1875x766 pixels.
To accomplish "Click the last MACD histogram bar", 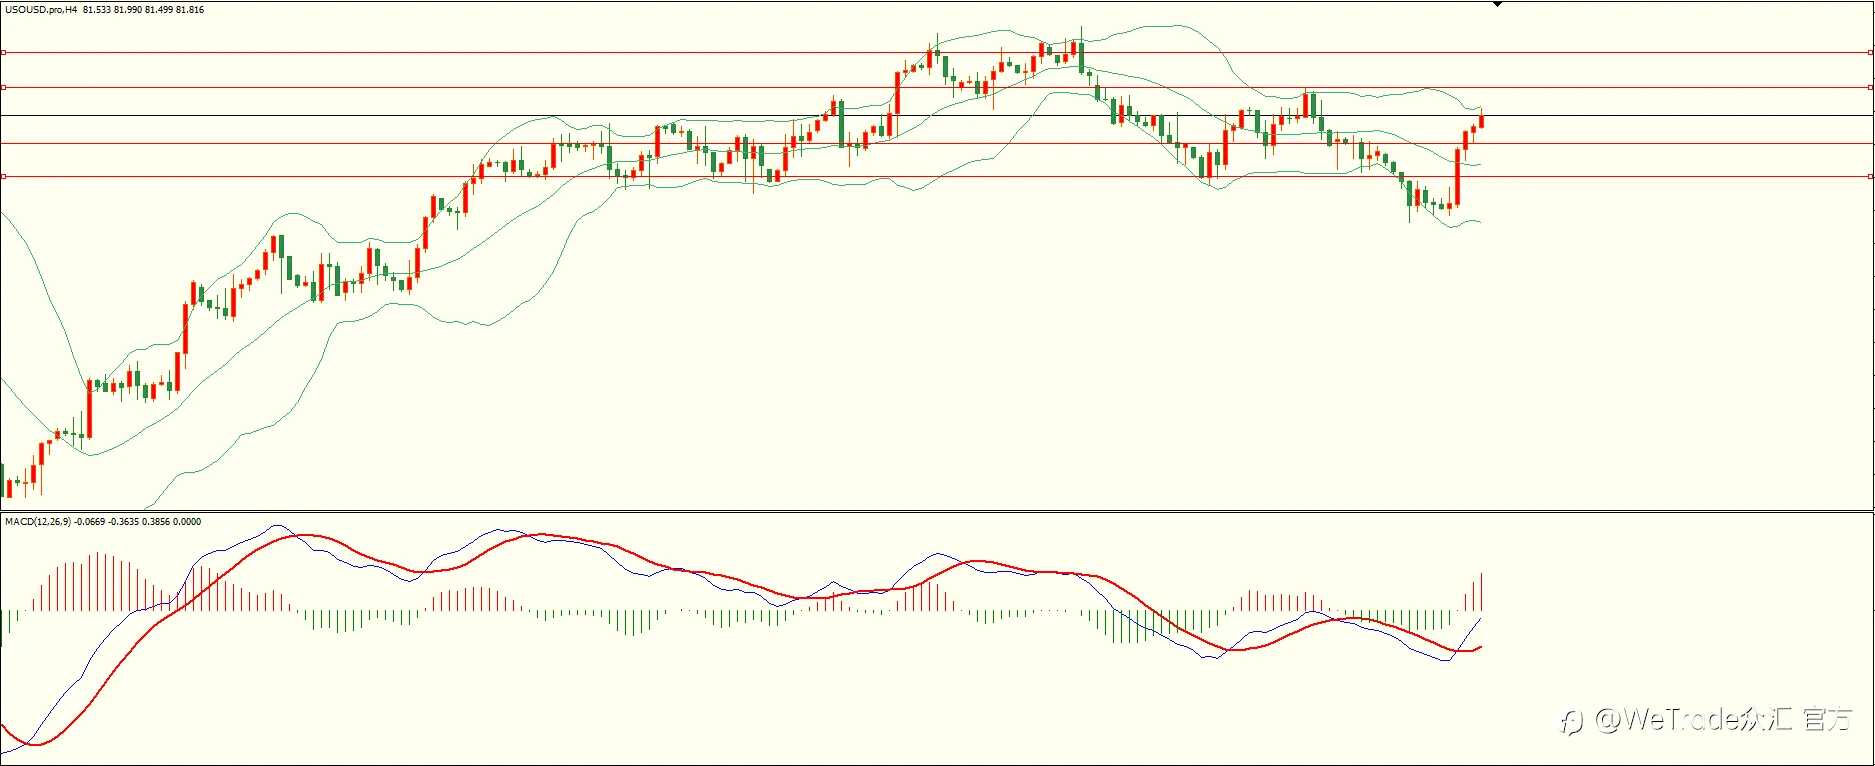I will point(1481,592).
